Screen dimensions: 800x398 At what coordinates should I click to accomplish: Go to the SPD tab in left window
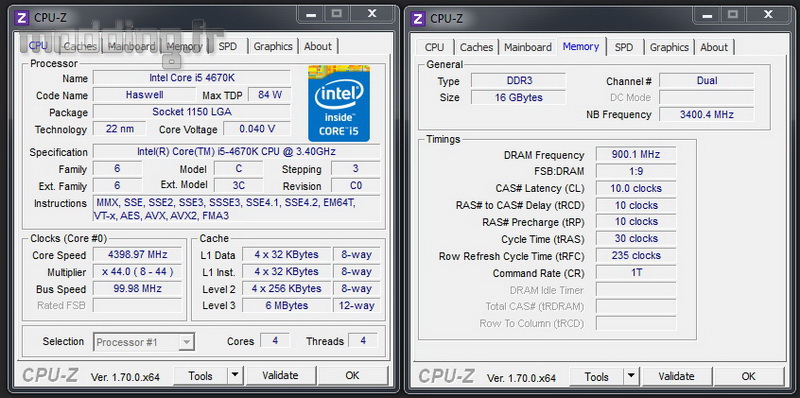click(x=228, y=46)
